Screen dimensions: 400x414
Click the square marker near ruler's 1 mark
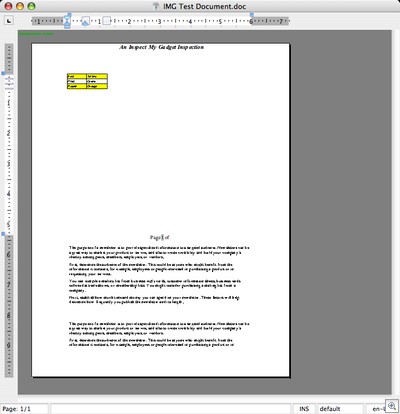(106, 21)
